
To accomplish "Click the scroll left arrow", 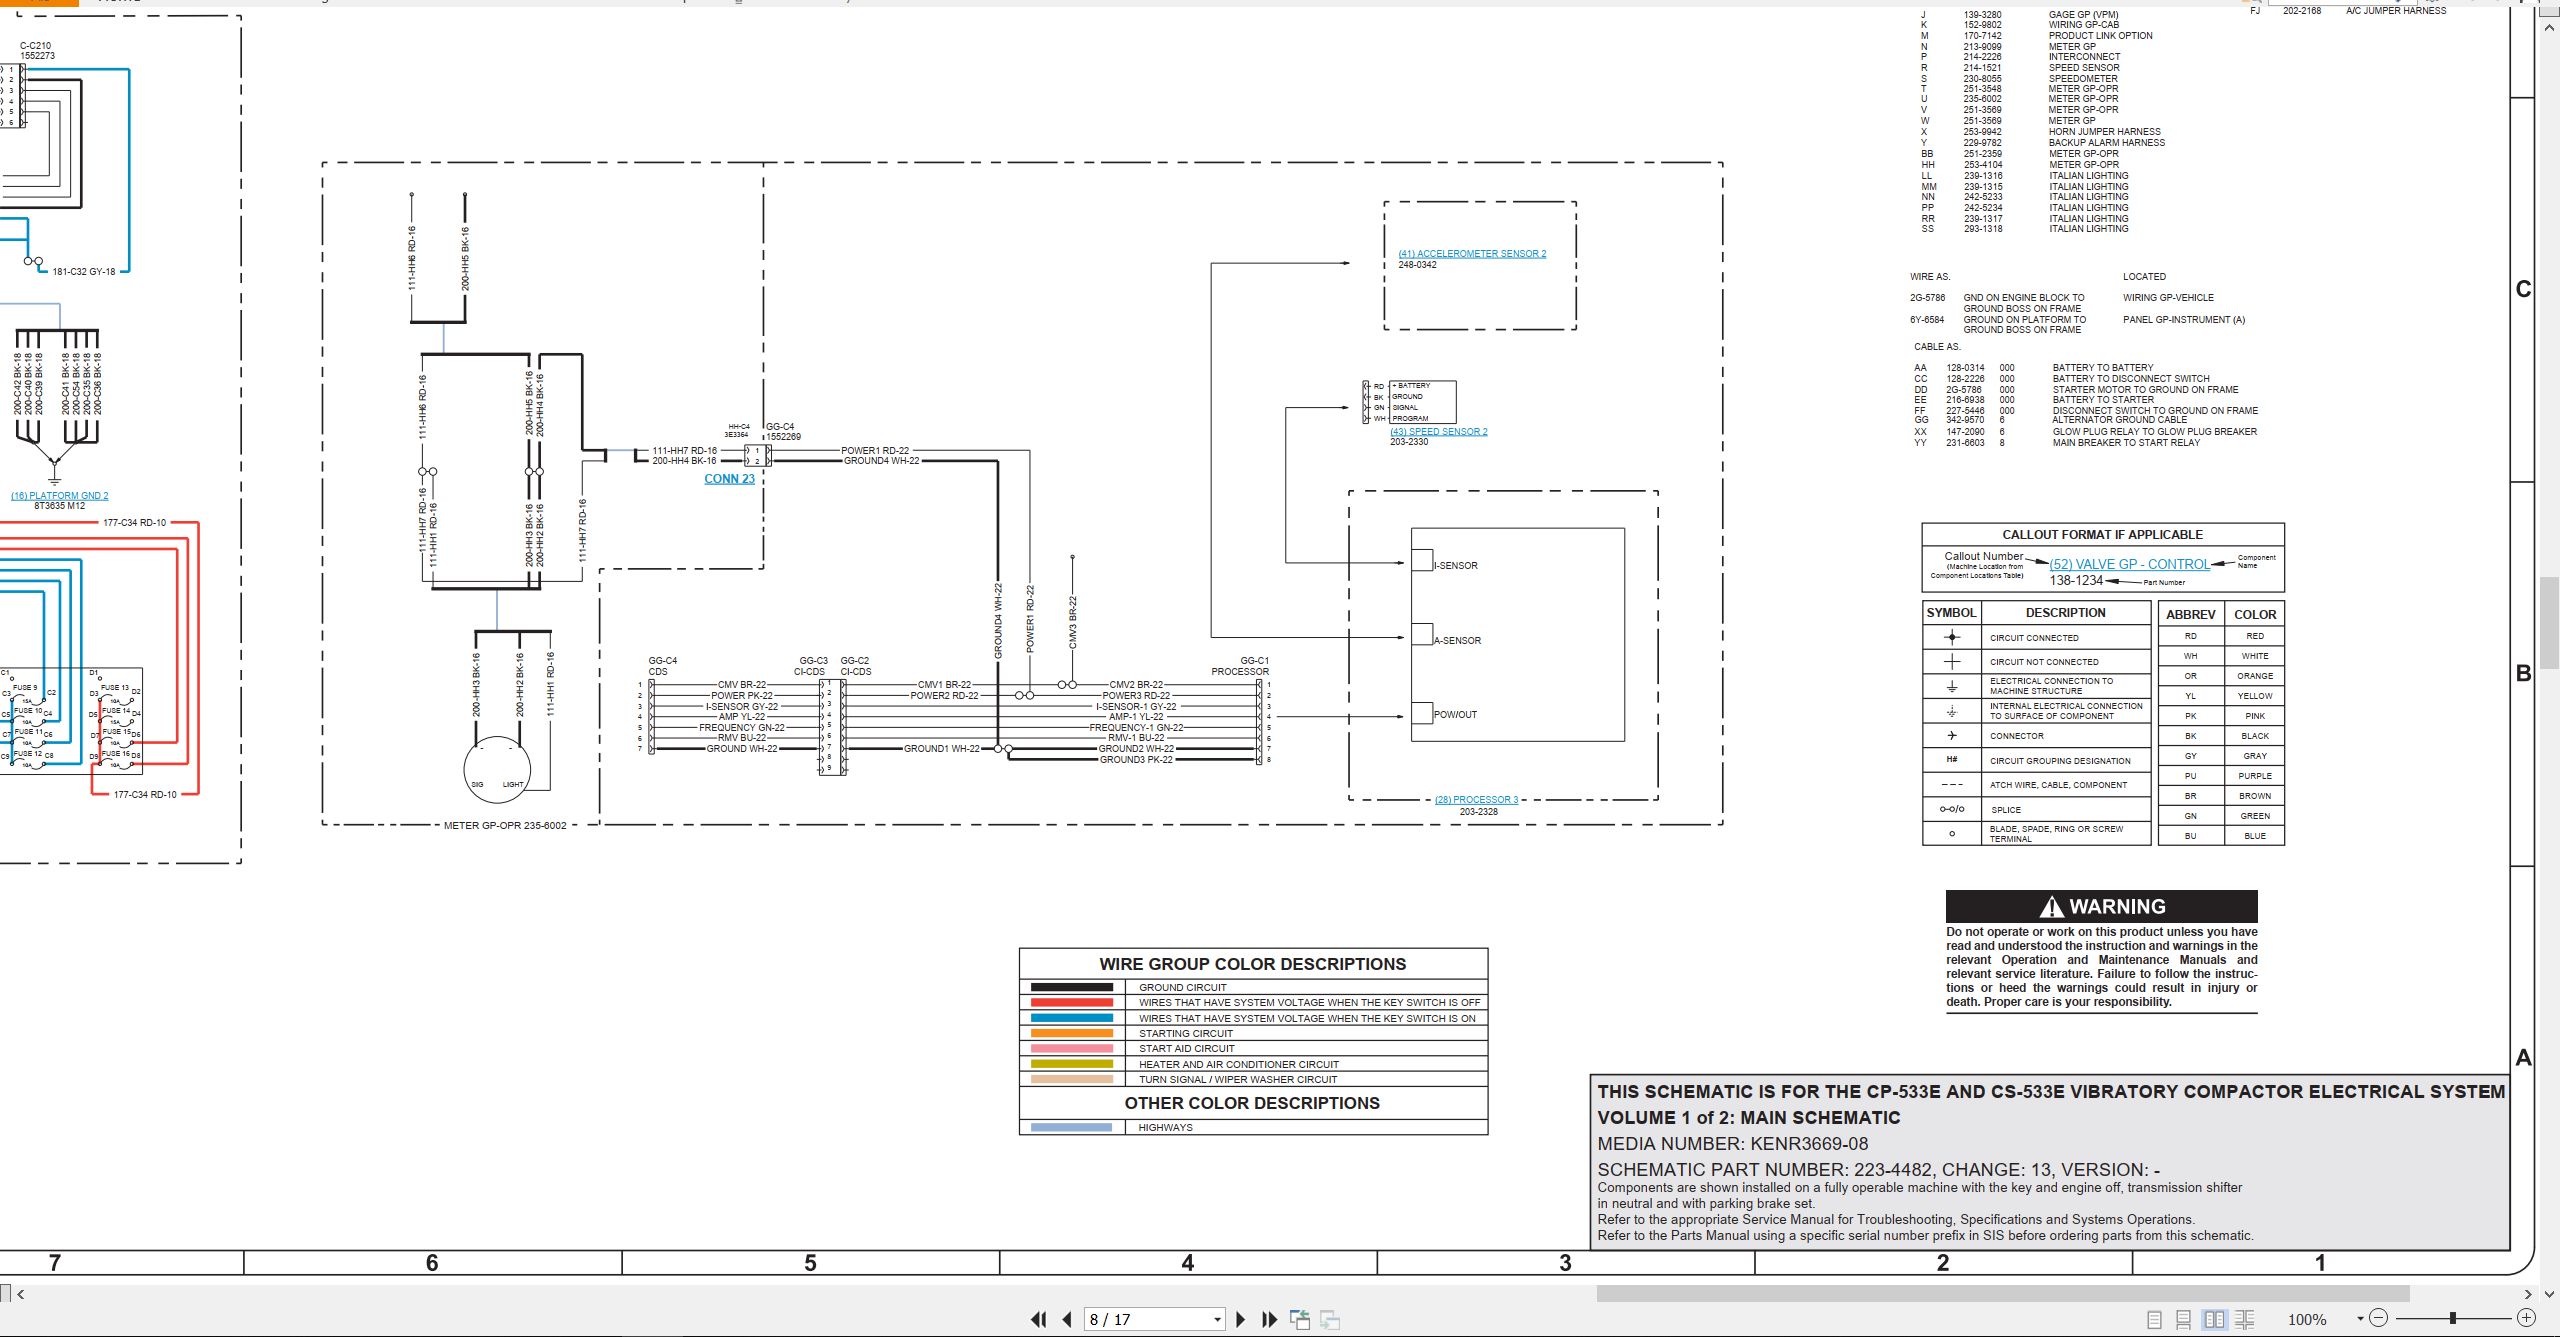I will (x=21, y=1294).
